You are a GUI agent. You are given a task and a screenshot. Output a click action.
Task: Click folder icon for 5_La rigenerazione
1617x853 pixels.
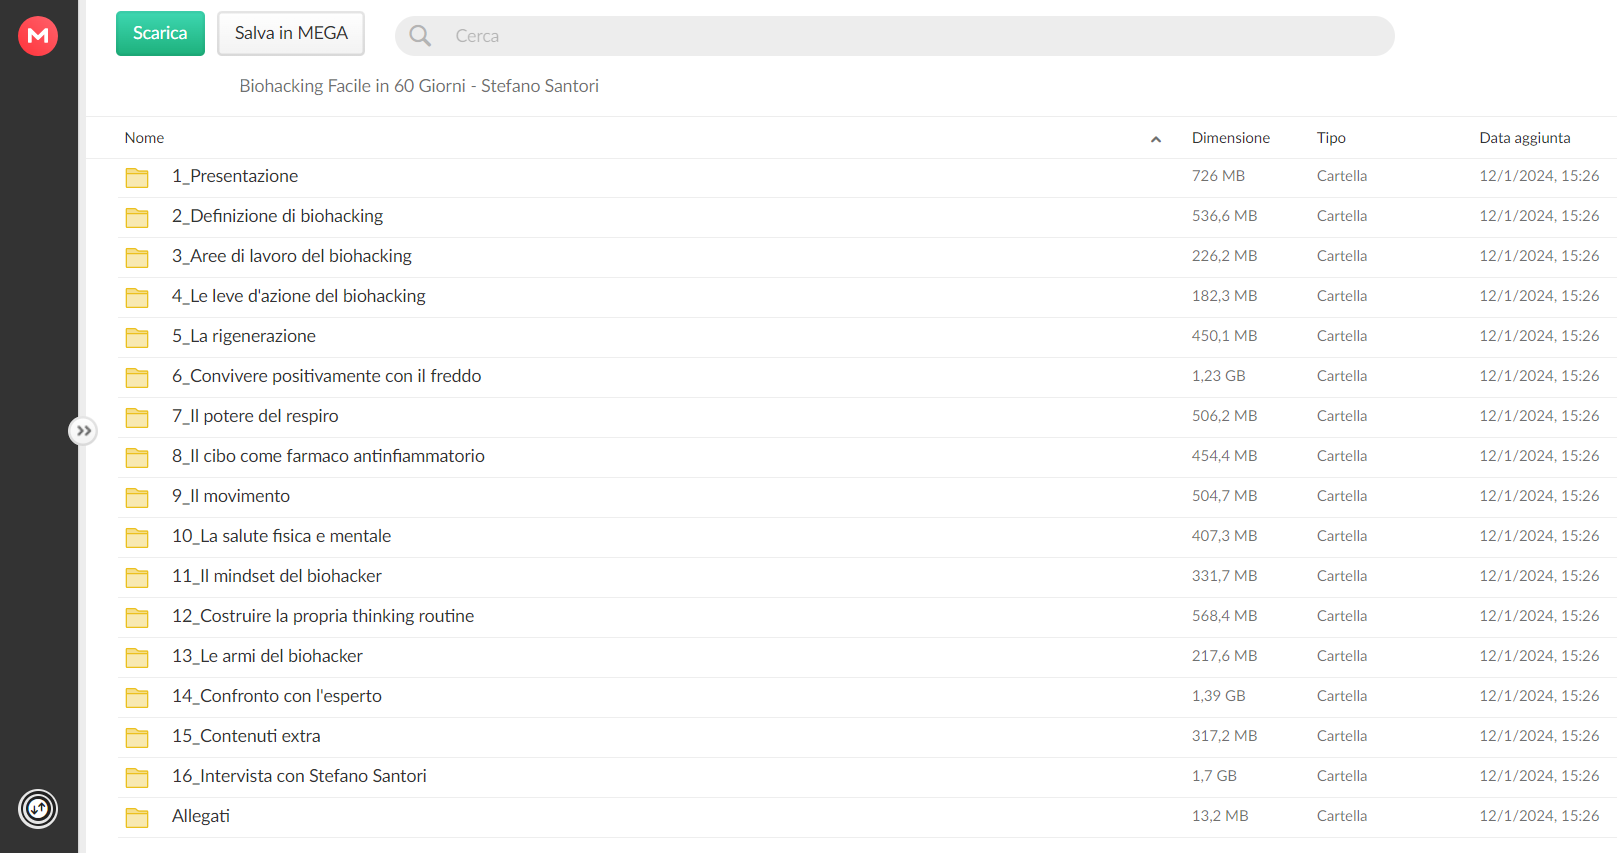coord(137,338)
